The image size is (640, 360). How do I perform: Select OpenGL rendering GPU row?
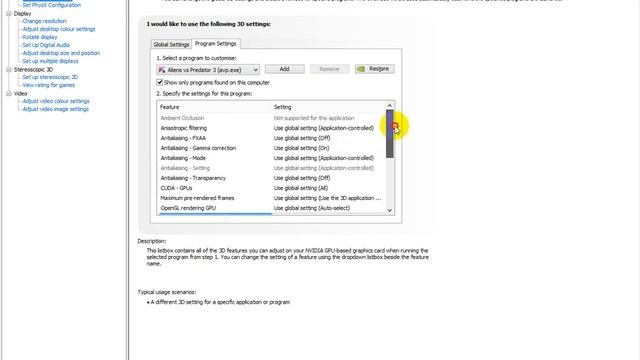click(271, 208)
